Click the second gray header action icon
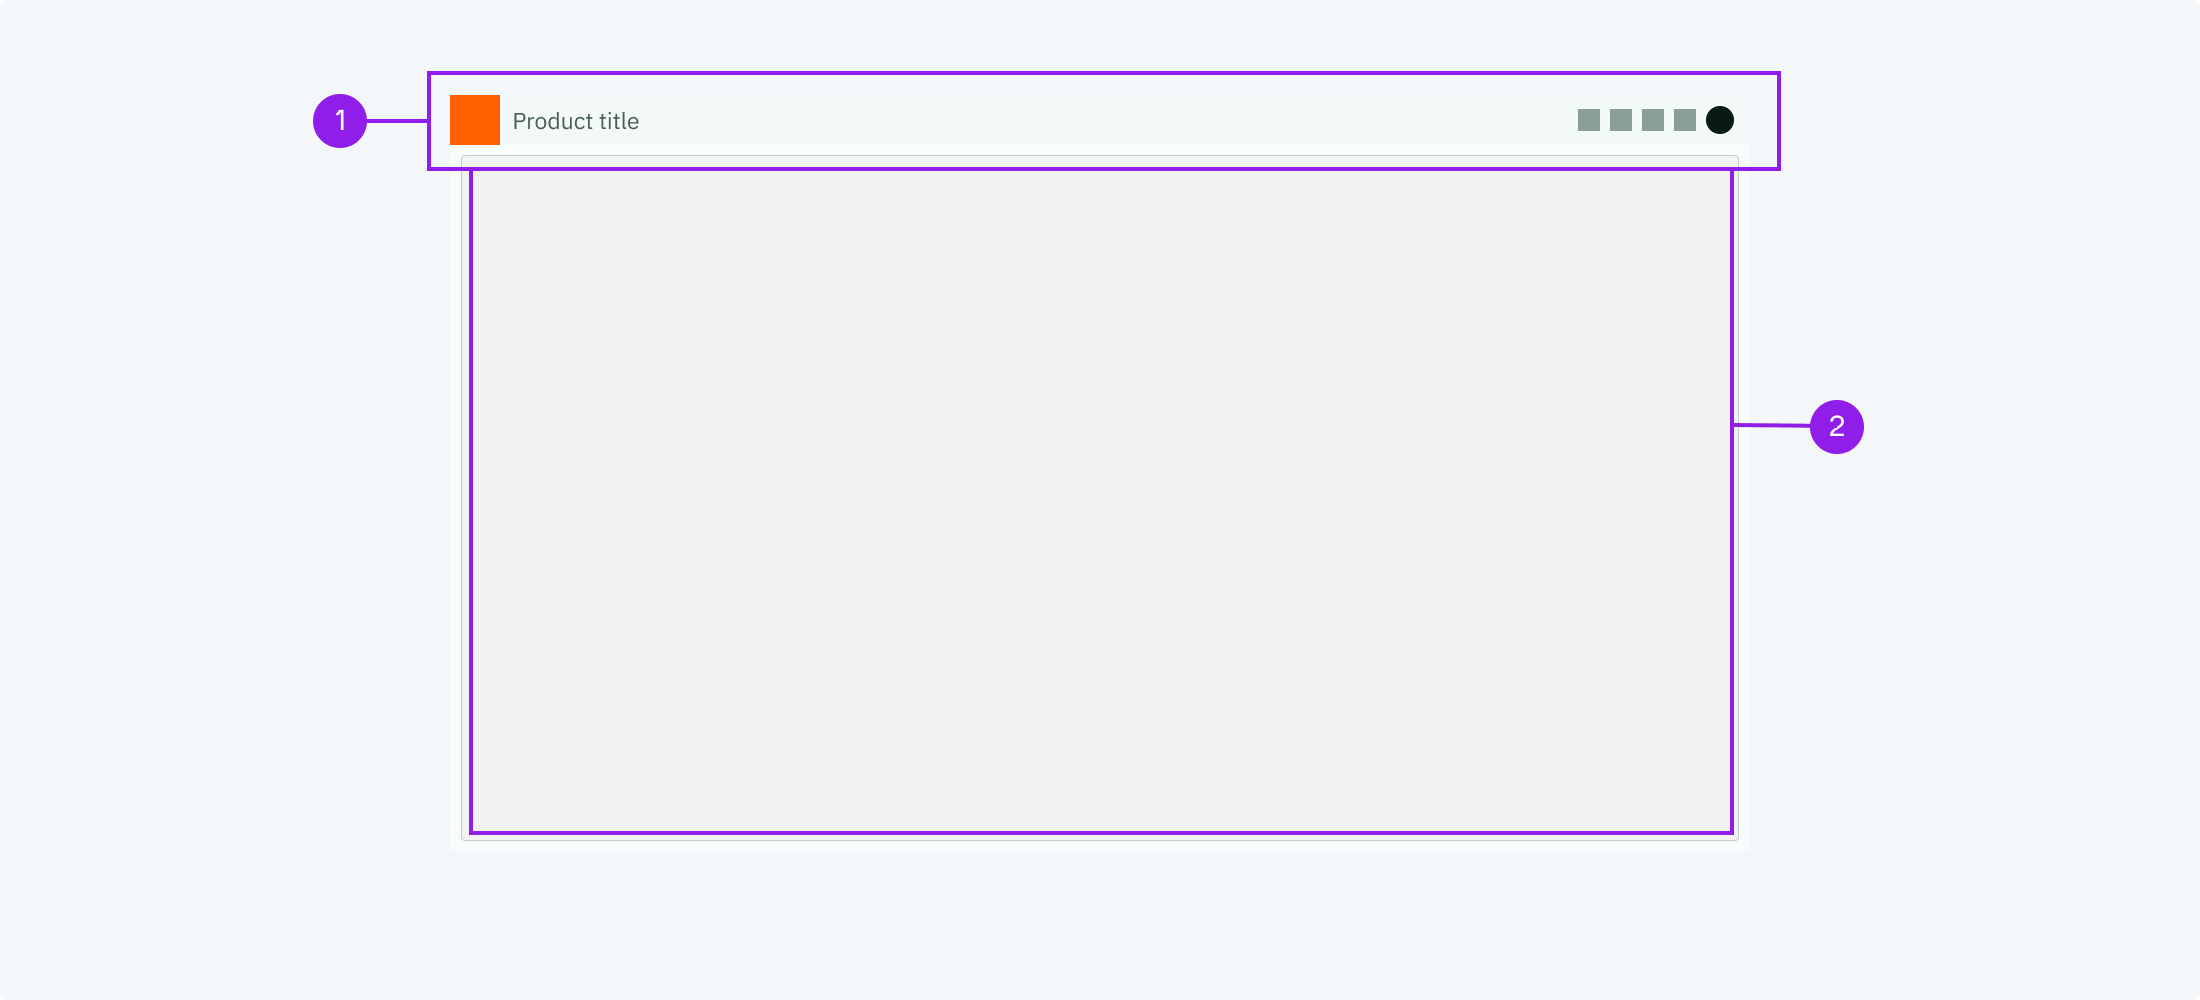Image resolution: width=2200 pixels, height=1000 pixels. click(x=1621, y=120)
